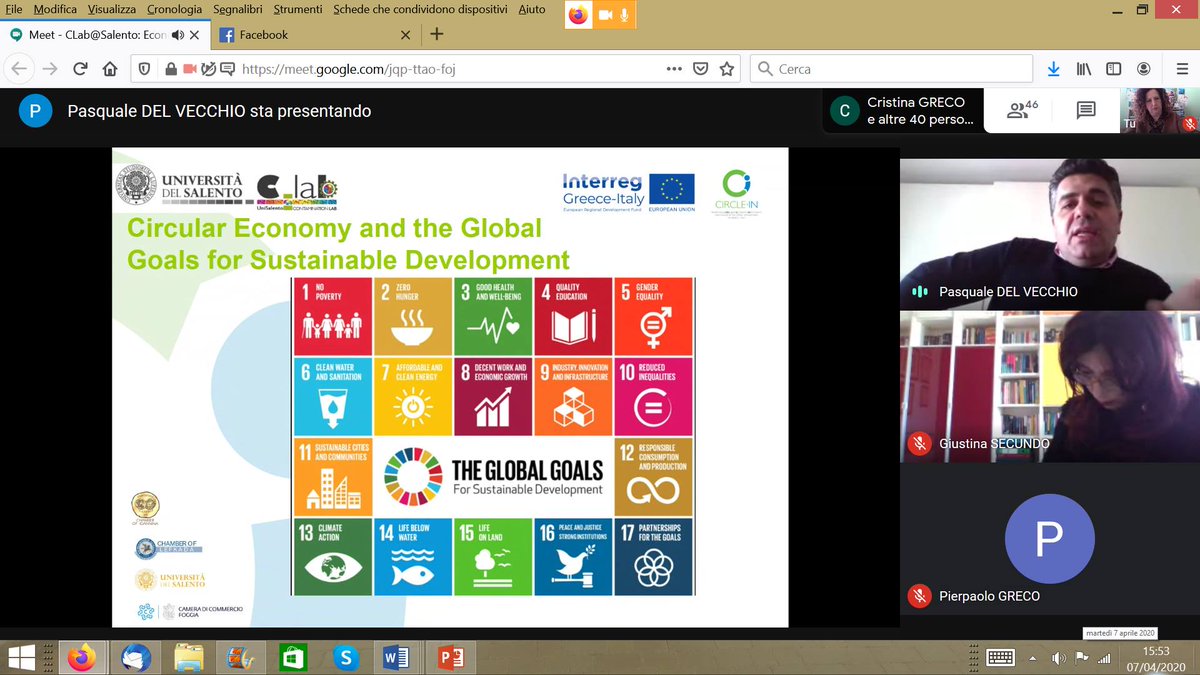
Task: Open the Firefox Library icon
Action: (1083, 69)
